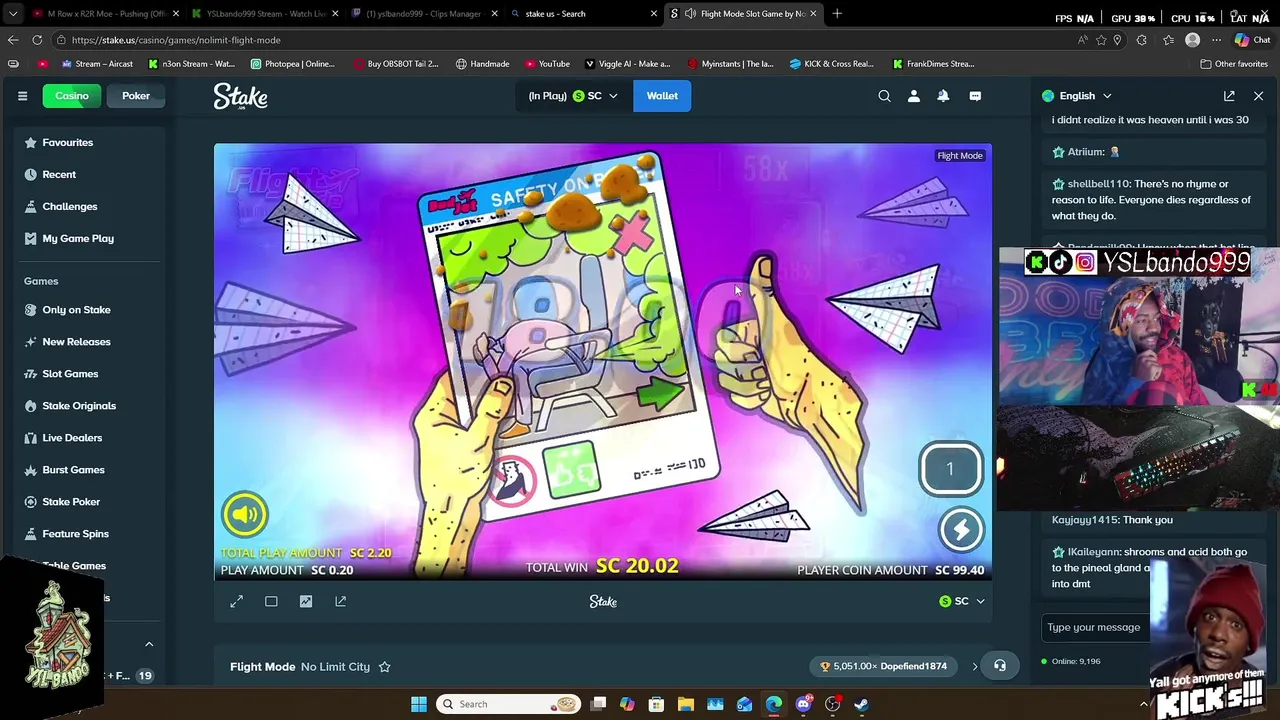Open Other favorites folder
This screenshot has height=720, width=1280.
[1234, 64]
